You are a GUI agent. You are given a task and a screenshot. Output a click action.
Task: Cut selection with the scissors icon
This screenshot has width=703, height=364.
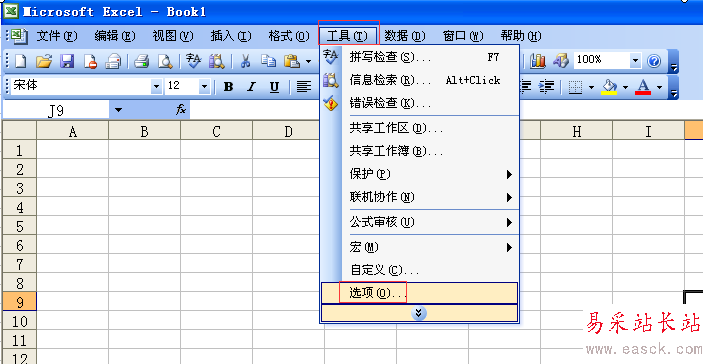[245, 61]
